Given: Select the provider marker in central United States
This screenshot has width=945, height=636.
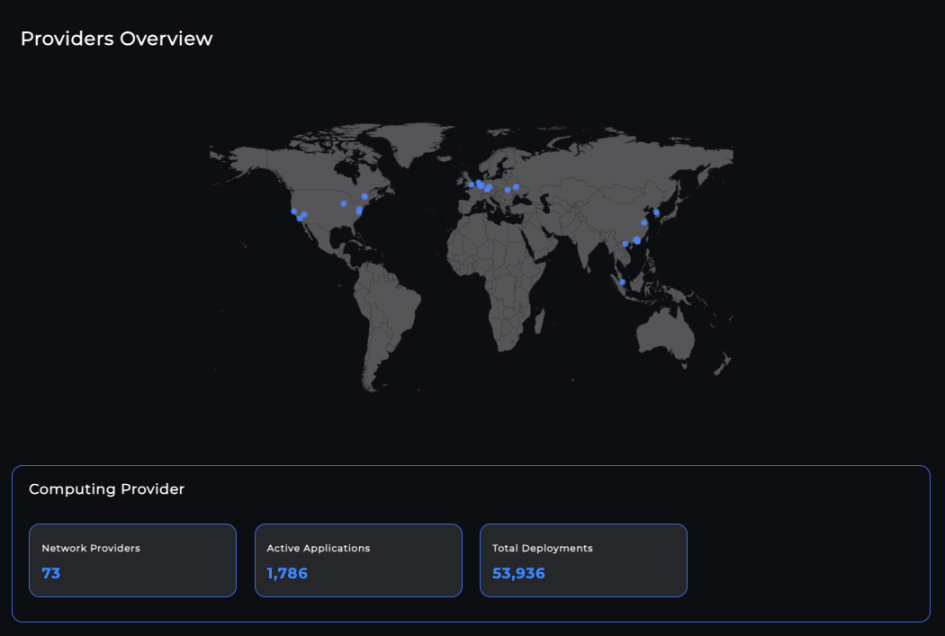Looking at the screenshot, I should click(344, 204).
